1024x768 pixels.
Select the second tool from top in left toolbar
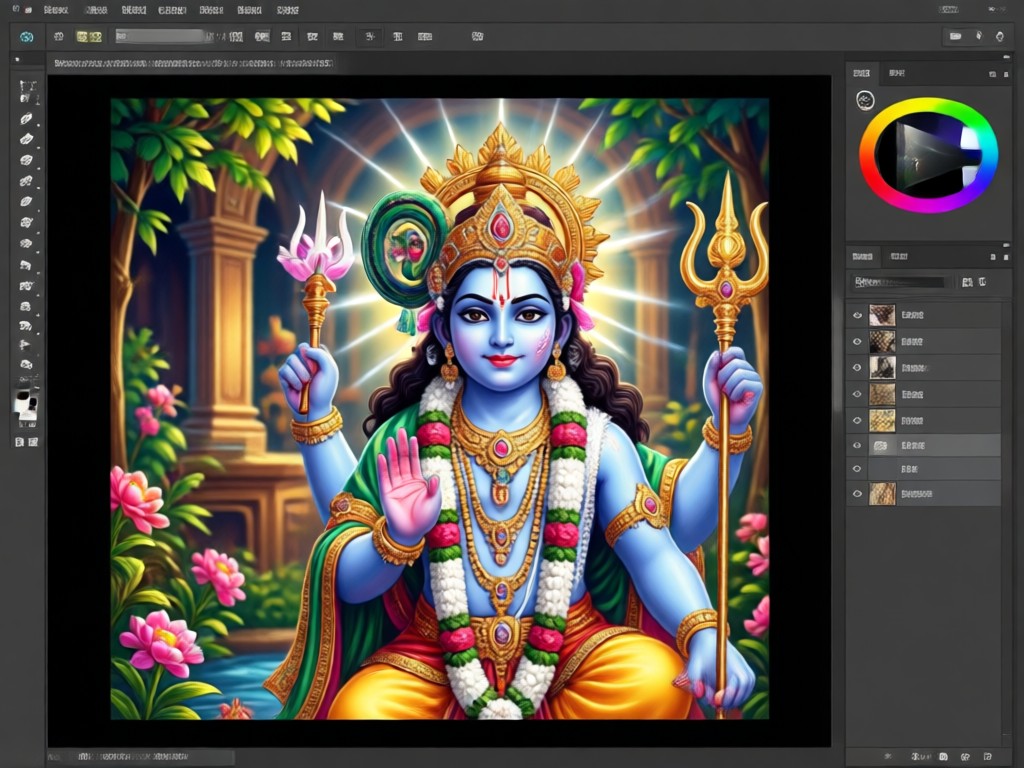(26, 119)
